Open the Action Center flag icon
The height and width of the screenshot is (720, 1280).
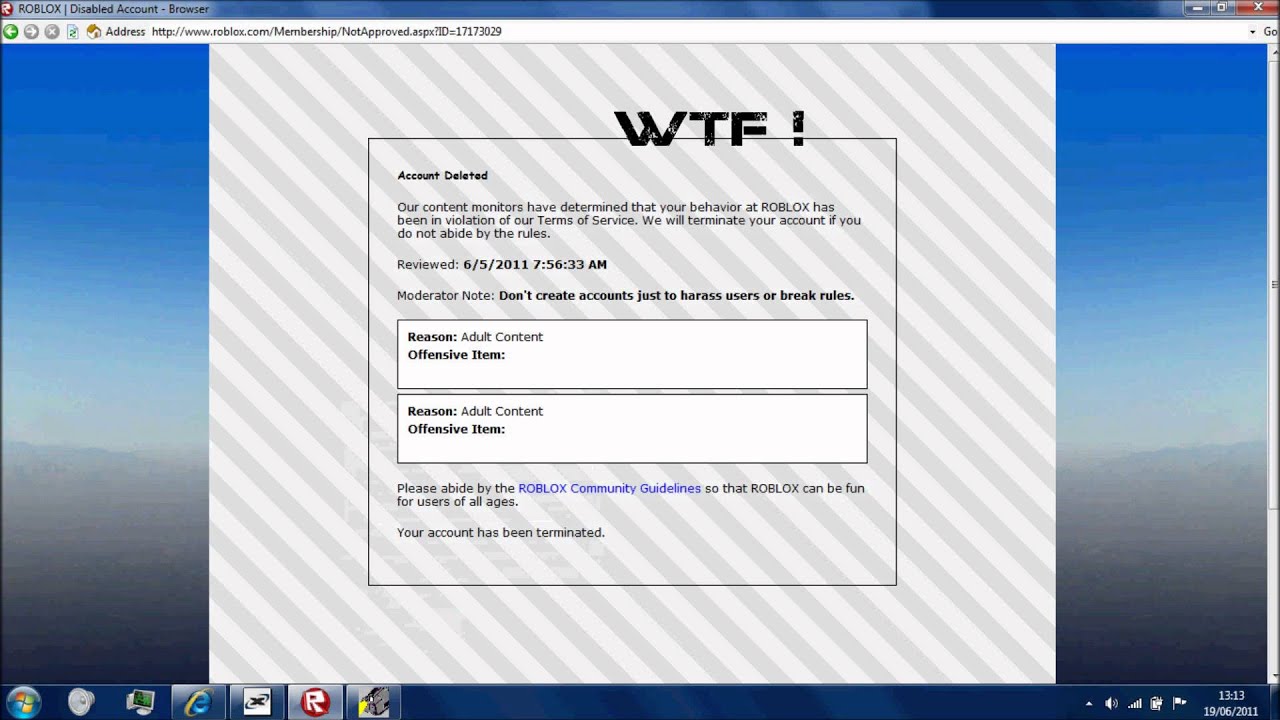pos(1179,703)
